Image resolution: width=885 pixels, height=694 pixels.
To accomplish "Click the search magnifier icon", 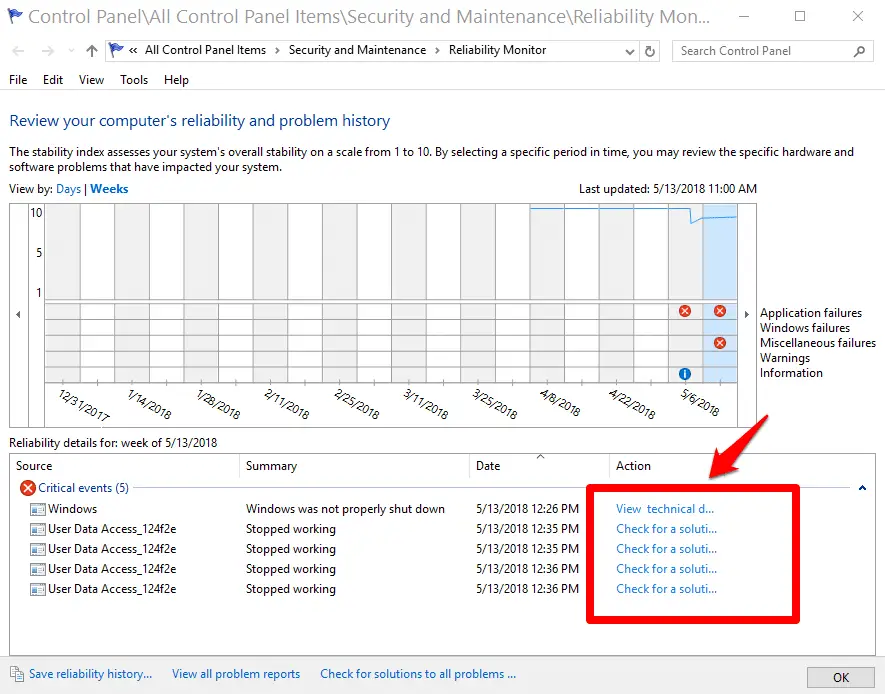I will coord(859,51).
